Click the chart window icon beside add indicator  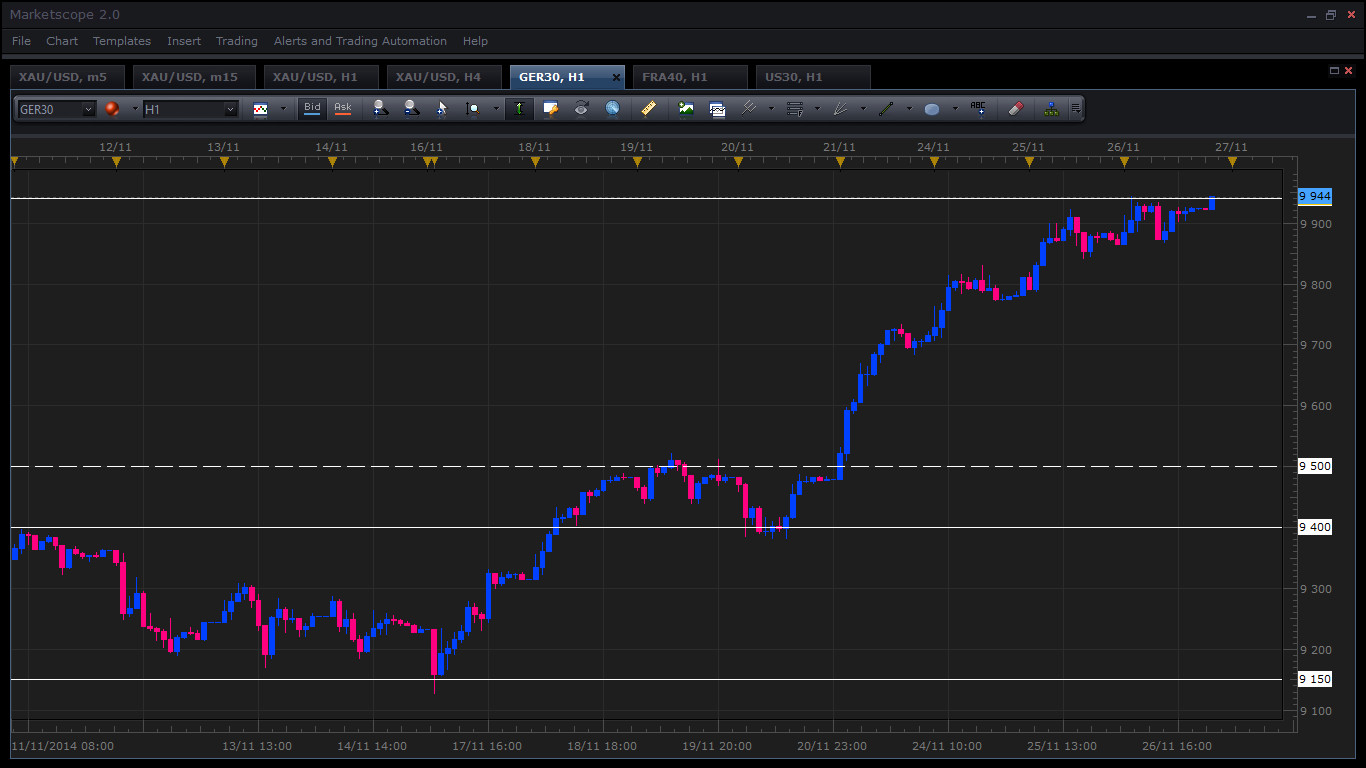click(x=717, y=109)
